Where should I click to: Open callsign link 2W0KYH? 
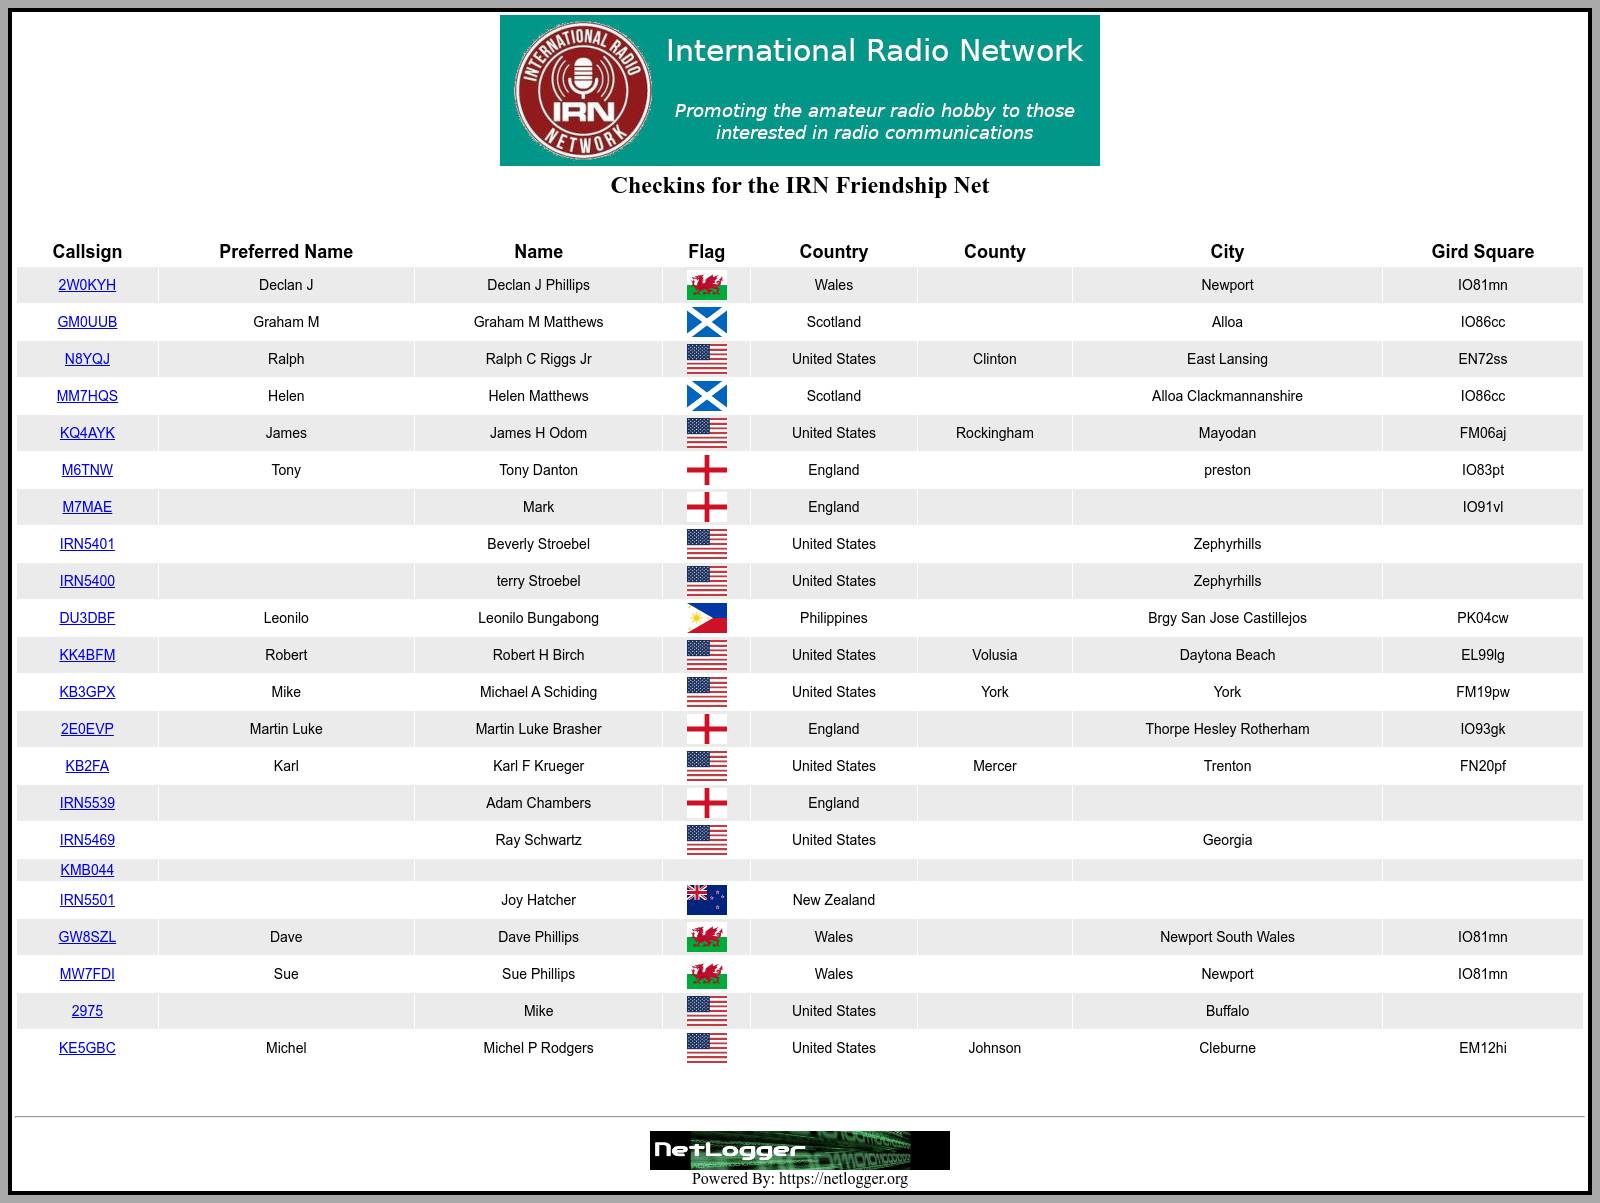tap(87, 285)
